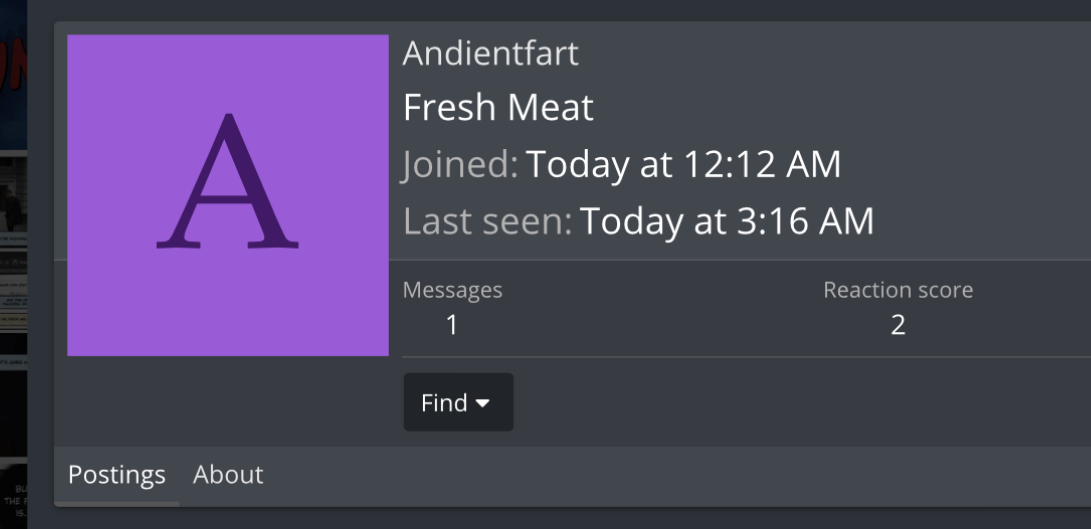This screenshot has height=529, width=1091.
Task: Switch to the Postings tab
Action: coord(116,474)
